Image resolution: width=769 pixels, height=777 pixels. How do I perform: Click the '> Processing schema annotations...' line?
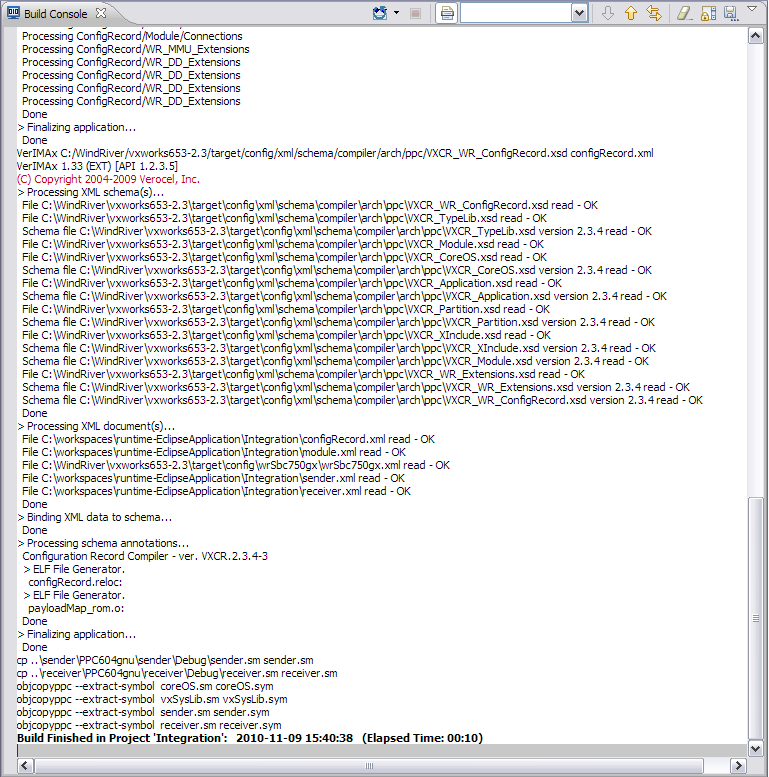[103, 543]
